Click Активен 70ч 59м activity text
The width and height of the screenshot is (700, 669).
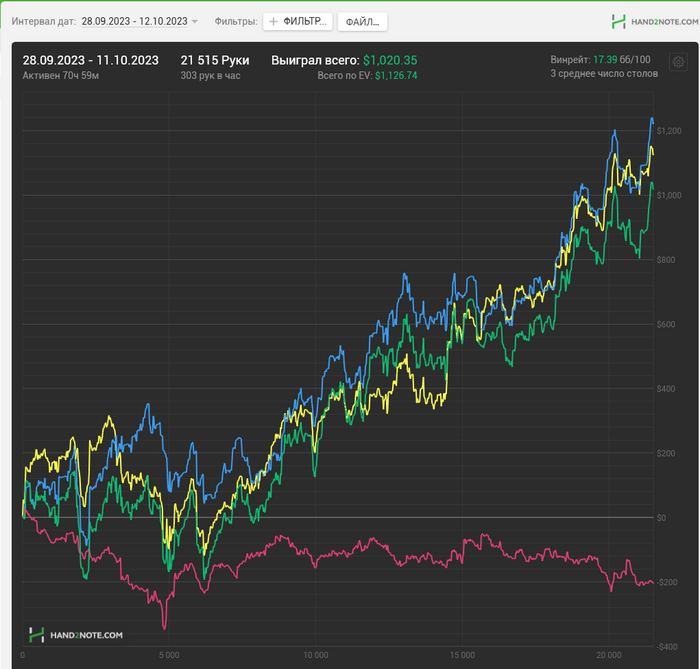61,76
